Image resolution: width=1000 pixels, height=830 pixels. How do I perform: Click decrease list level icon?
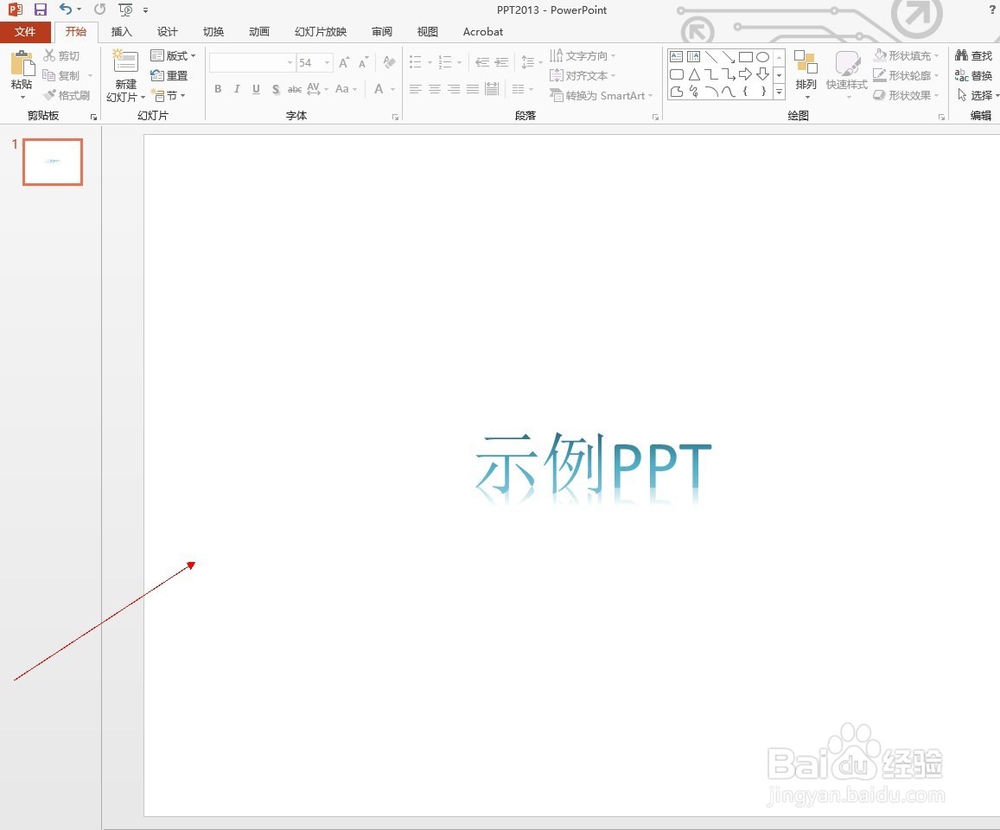(482, 63)
